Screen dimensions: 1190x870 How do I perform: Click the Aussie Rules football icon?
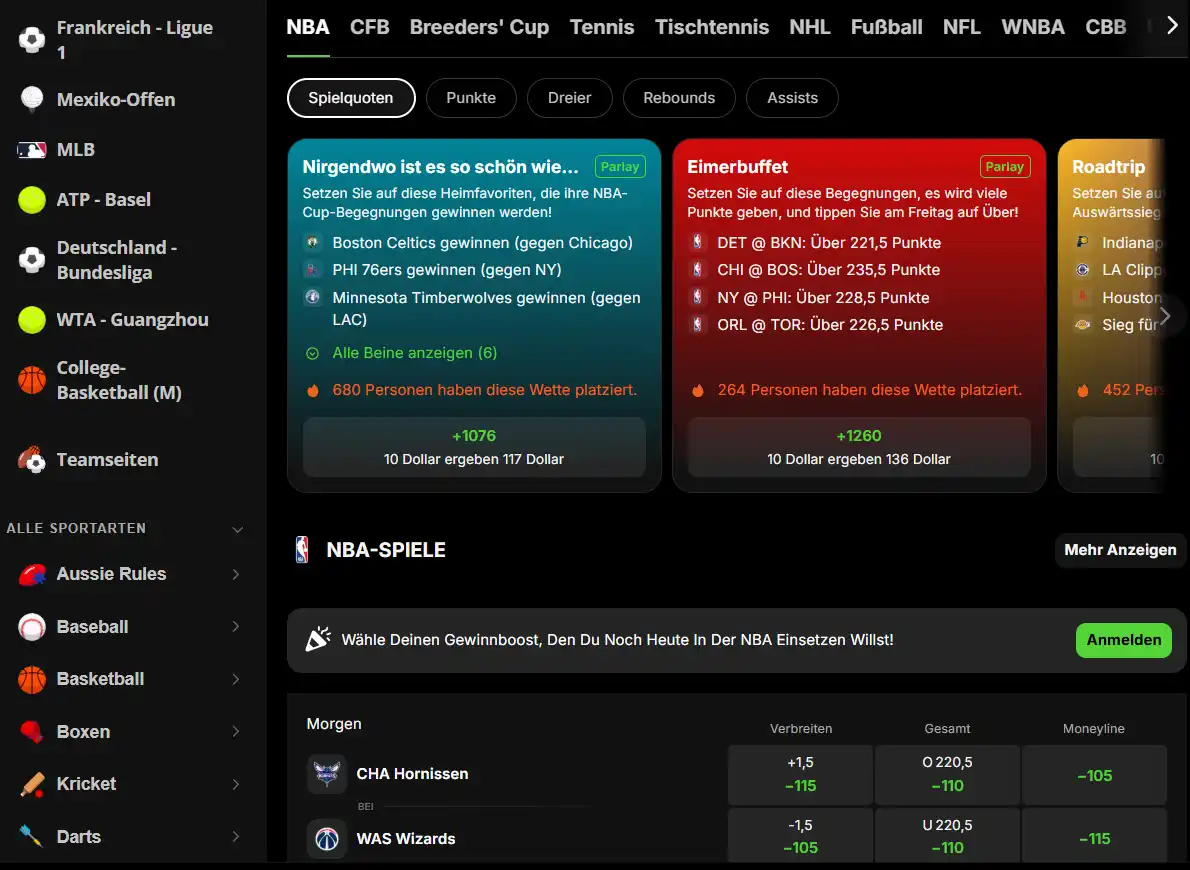click(x=32, y=574)
